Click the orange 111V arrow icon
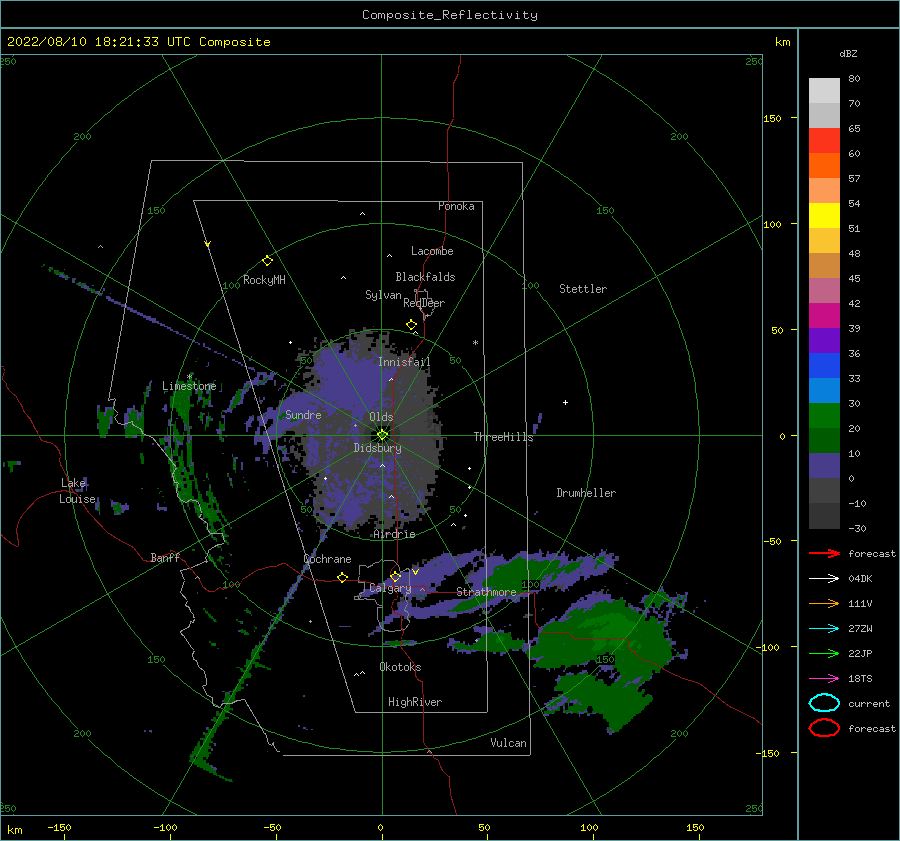 824,603
